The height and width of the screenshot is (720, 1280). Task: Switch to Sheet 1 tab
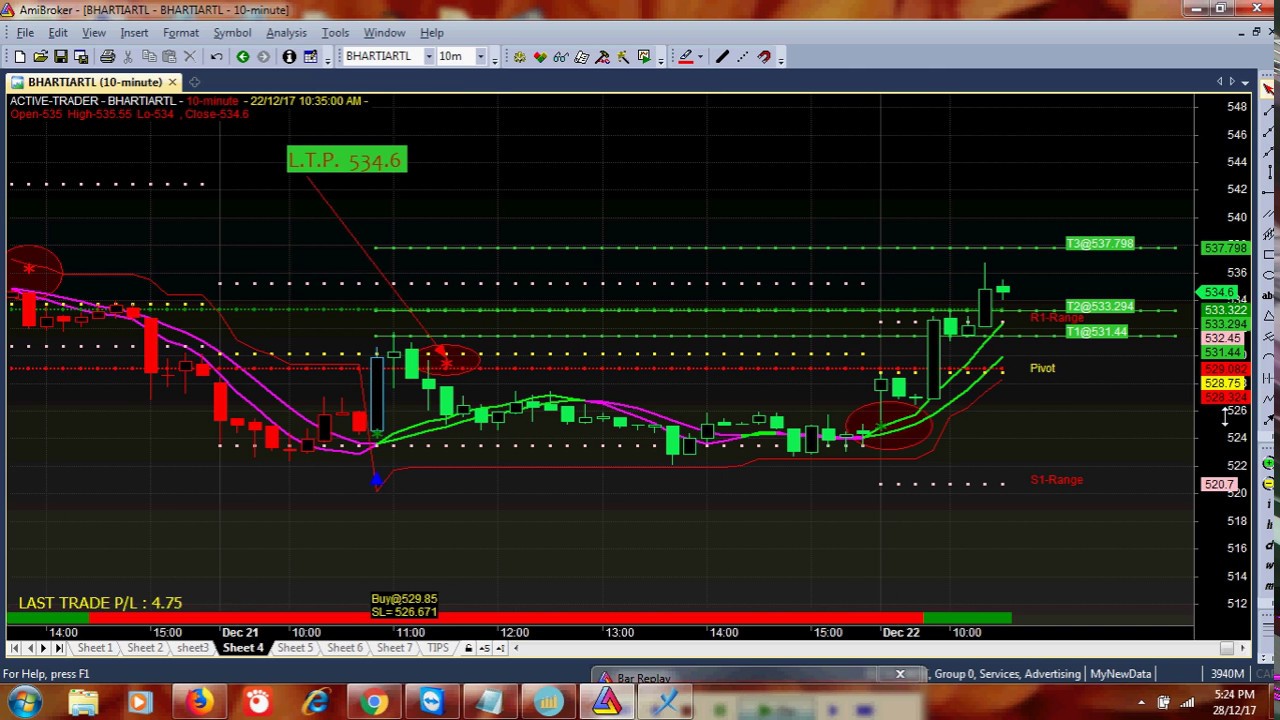95,648
